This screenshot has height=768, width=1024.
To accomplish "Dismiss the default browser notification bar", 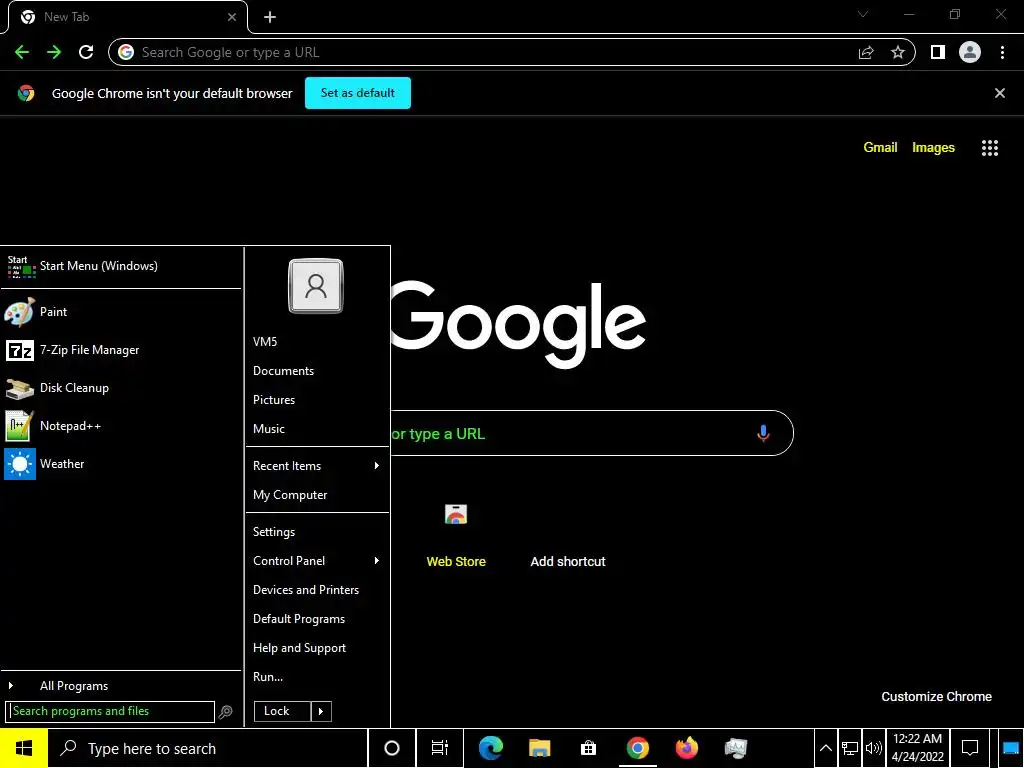I will click(1000, 93).
